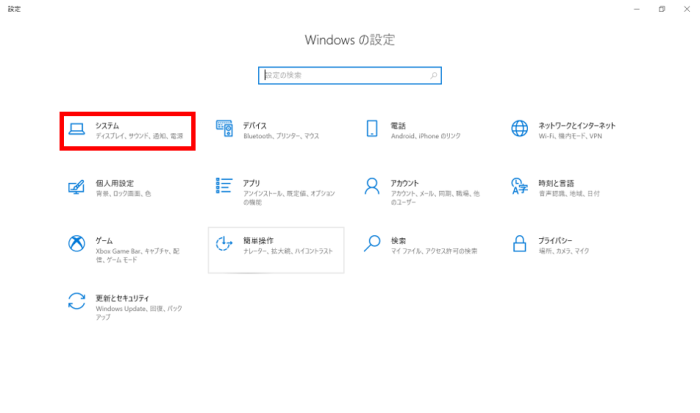Click the ネットワークとインターネット title text

pyautogui.click(x=577, y=125)
